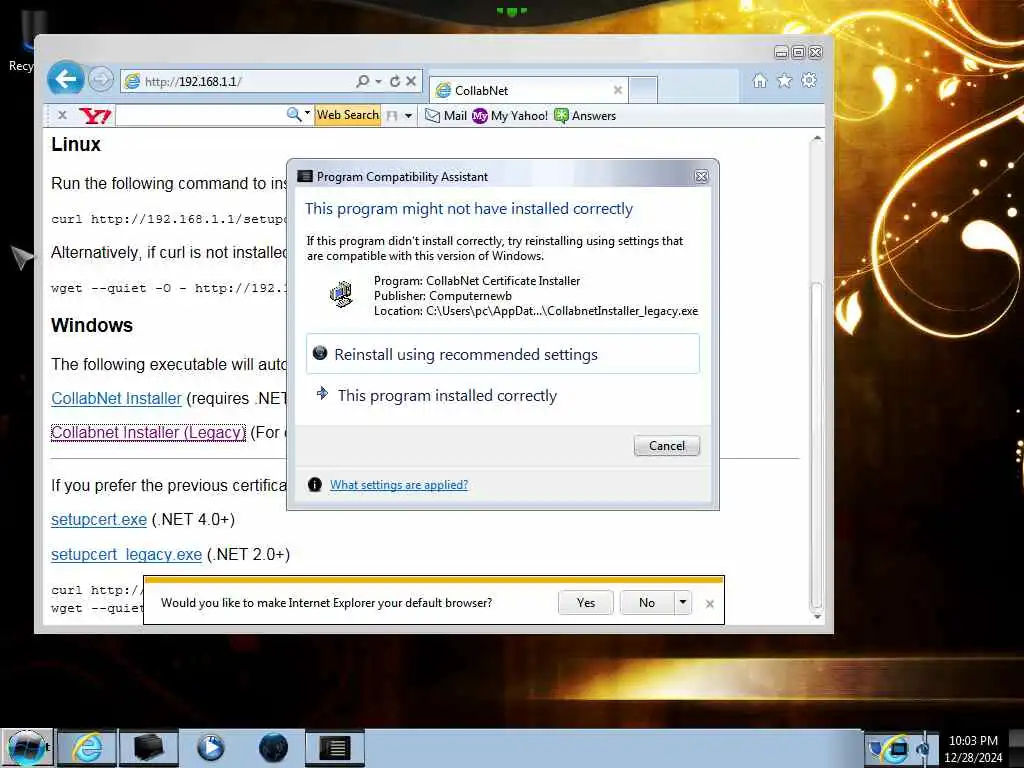Viewport: 1024px width, 768px height.
Task: Open the What settings are applied? link
Action: click(x=399, y=485)
